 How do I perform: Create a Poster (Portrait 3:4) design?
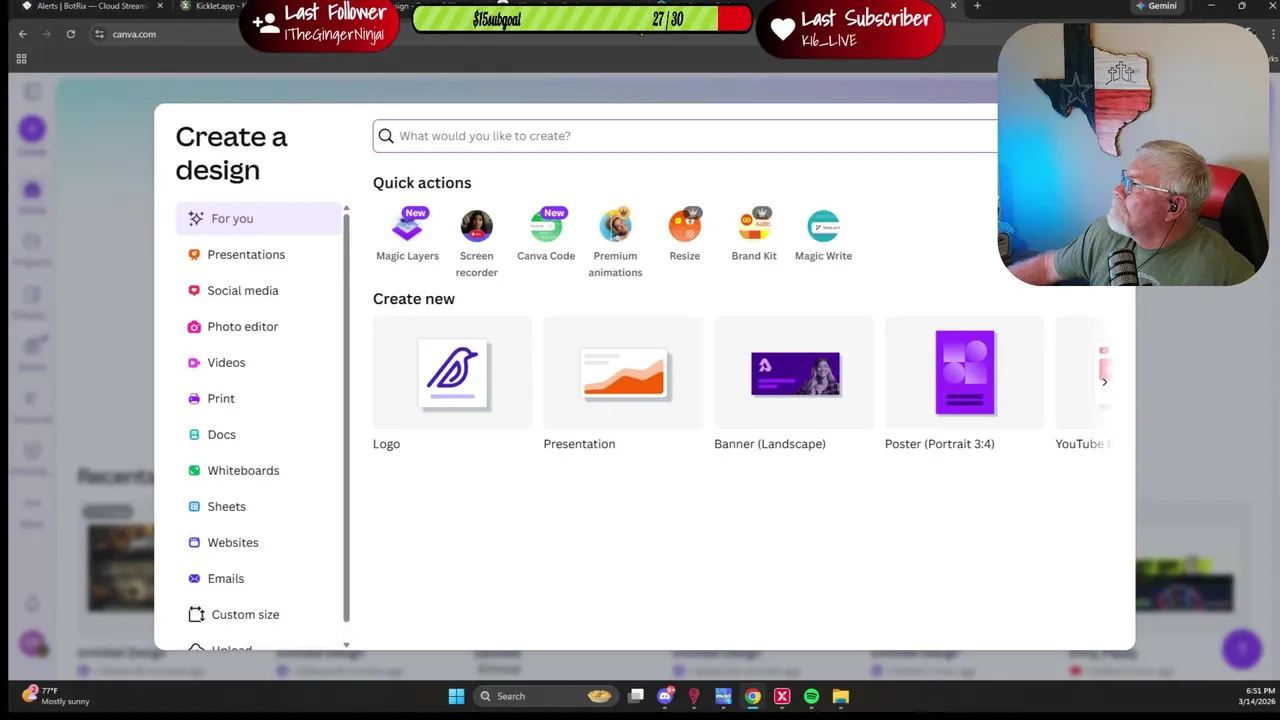click(x=964, y=384)
